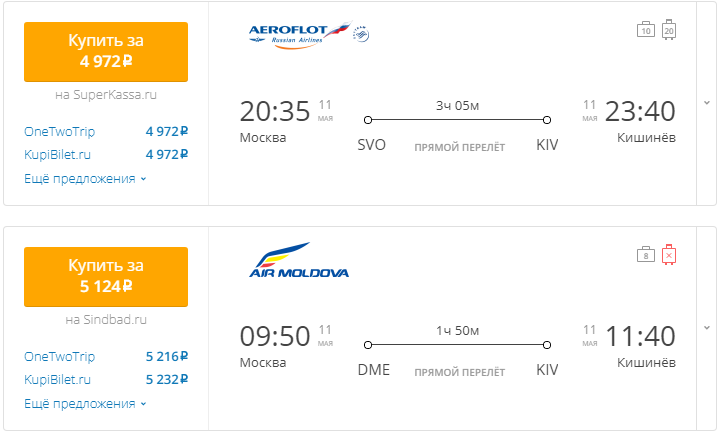Image resolution: width=721 pixels, height=433 pixels.
Task: Click the SkyTeam alliance emblem beside Aeroflot
Action: pyautogui.click(x=361, y=34)
